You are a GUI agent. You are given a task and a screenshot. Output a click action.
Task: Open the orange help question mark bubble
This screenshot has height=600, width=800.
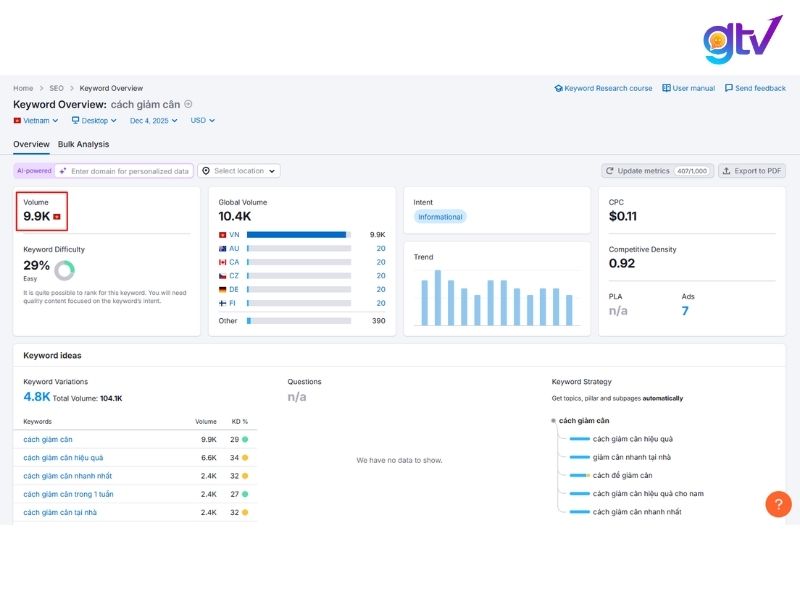click(778, 504)
